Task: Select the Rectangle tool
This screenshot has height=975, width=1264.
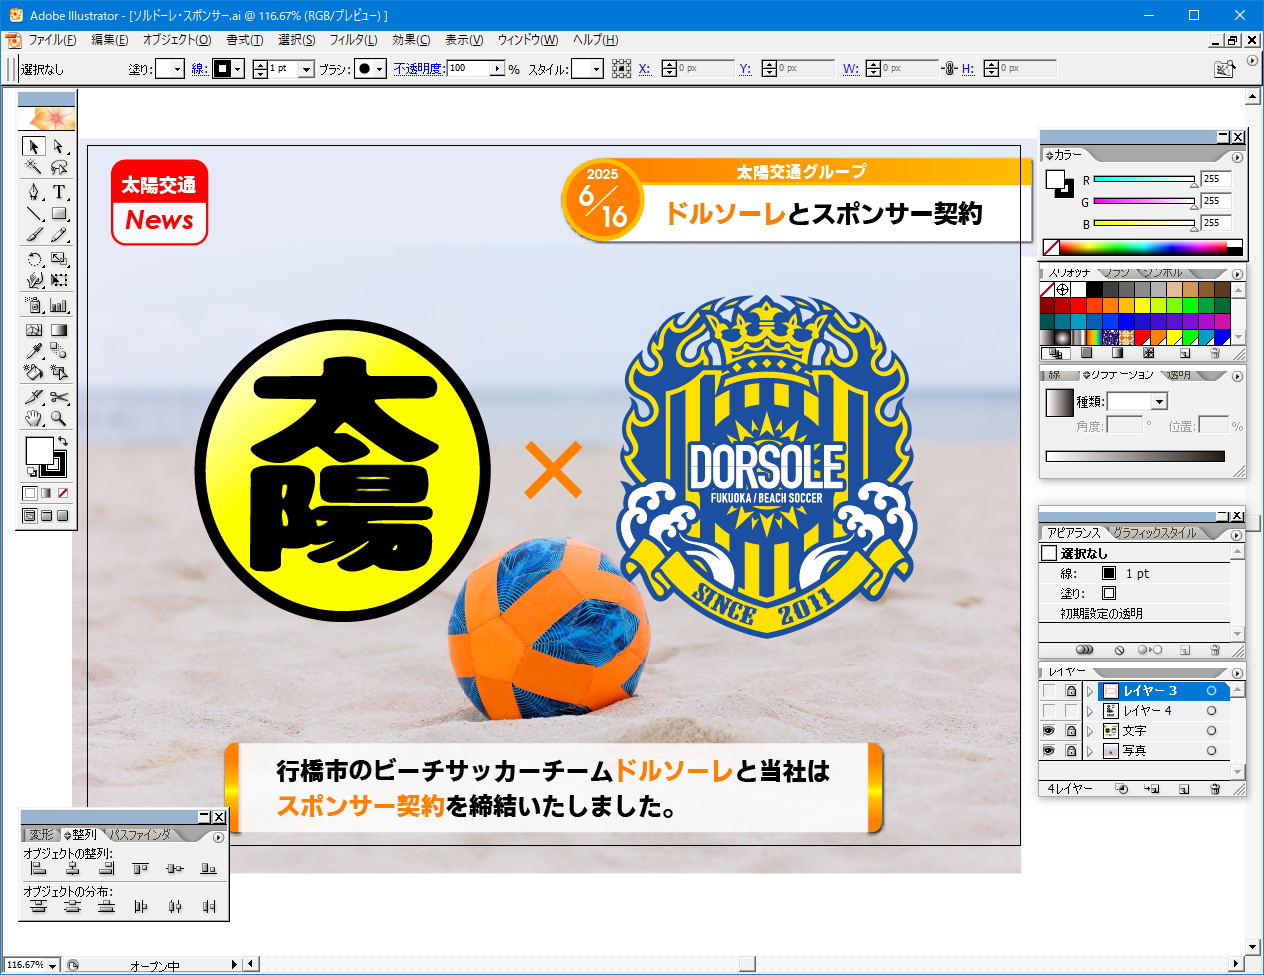Action: pyautogui.click(x=59, y=213)
